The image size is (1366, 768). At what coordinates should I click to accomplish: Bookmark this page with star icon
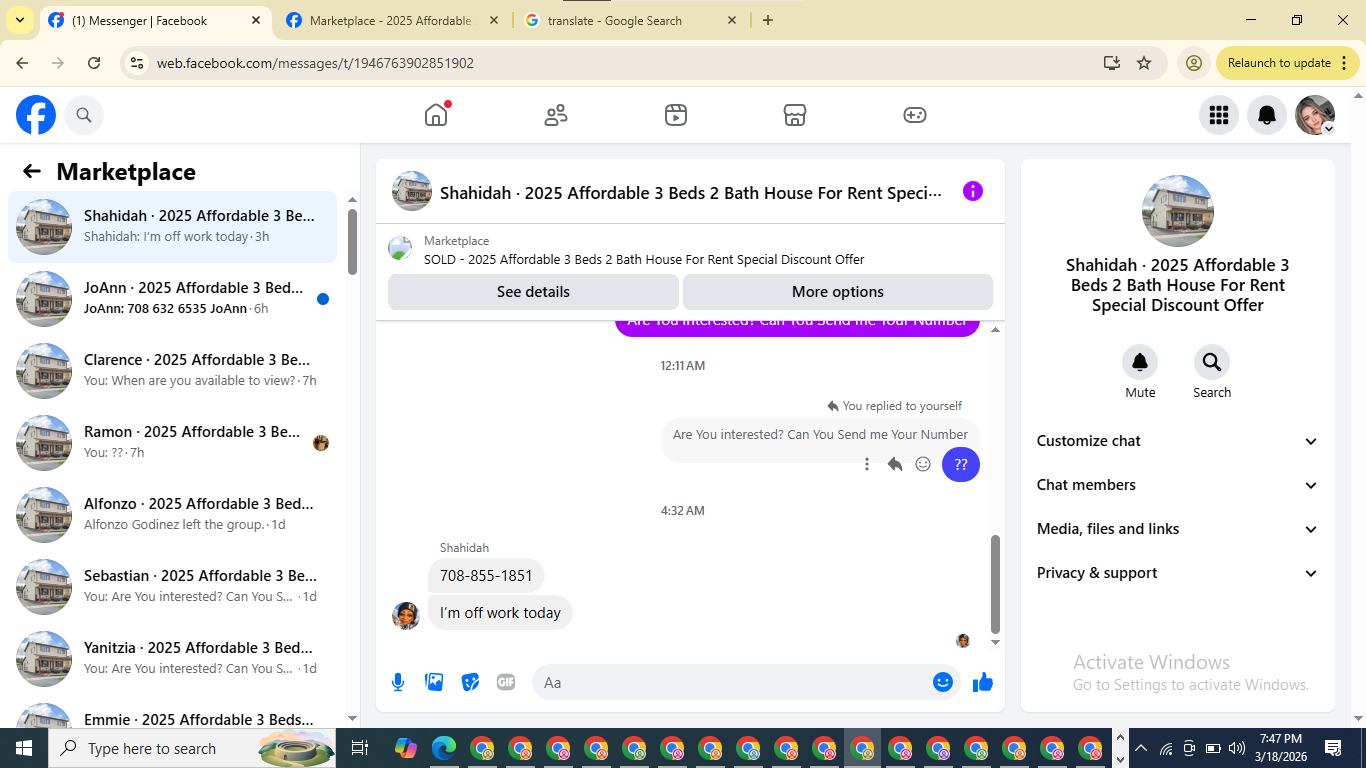(x=1144, y=63)
